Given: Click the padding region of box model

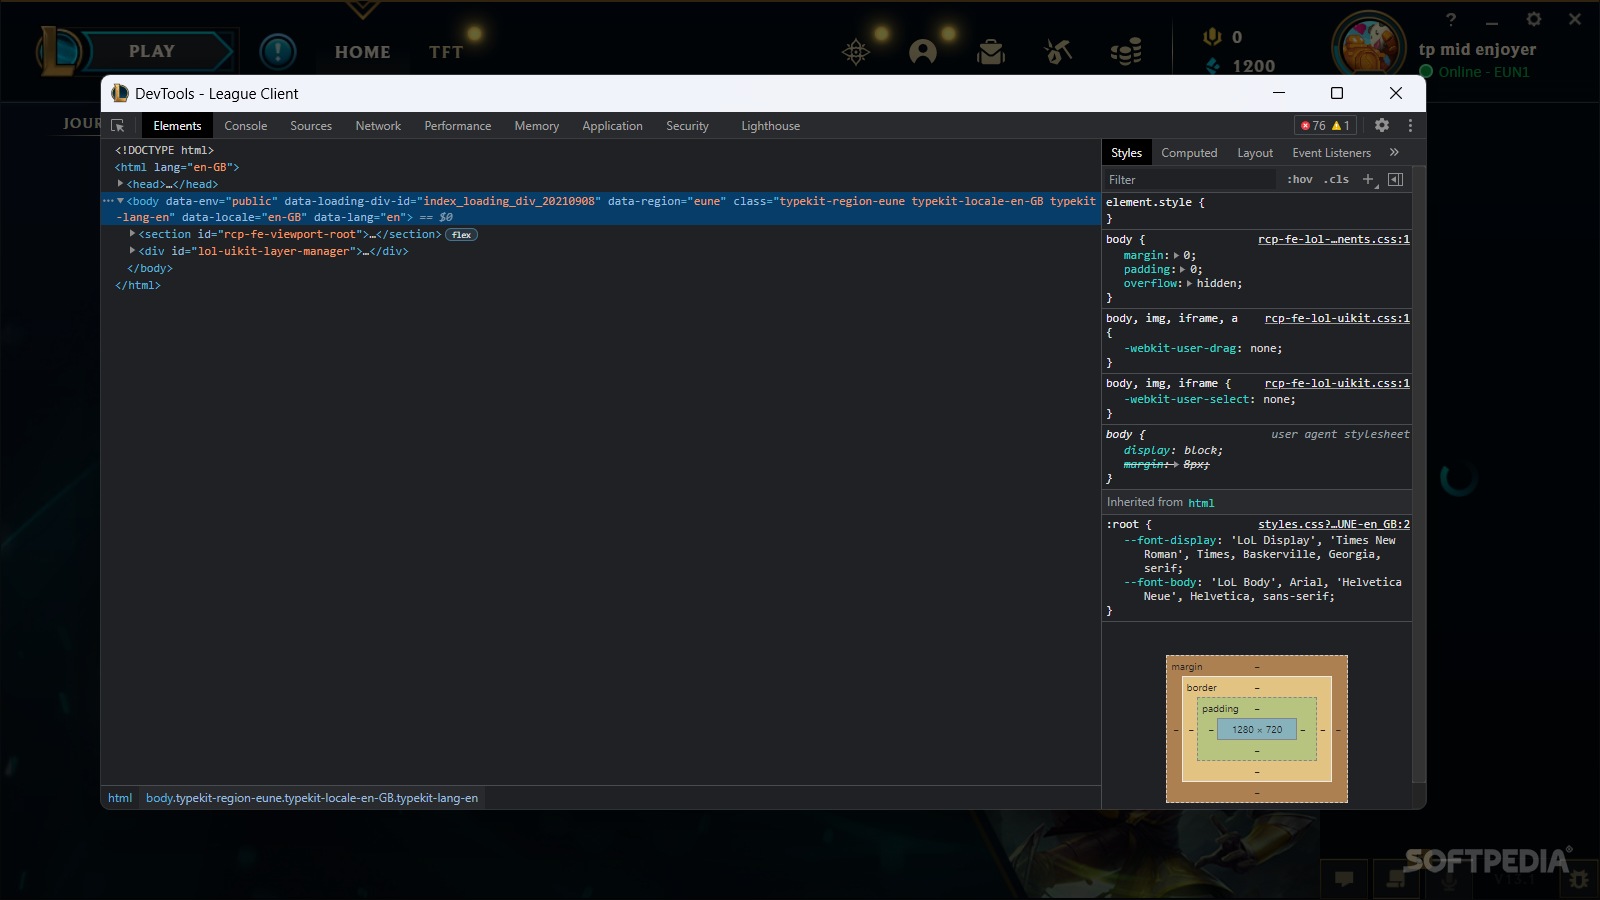Looking at the screenshot, I should coord(1219,709).
